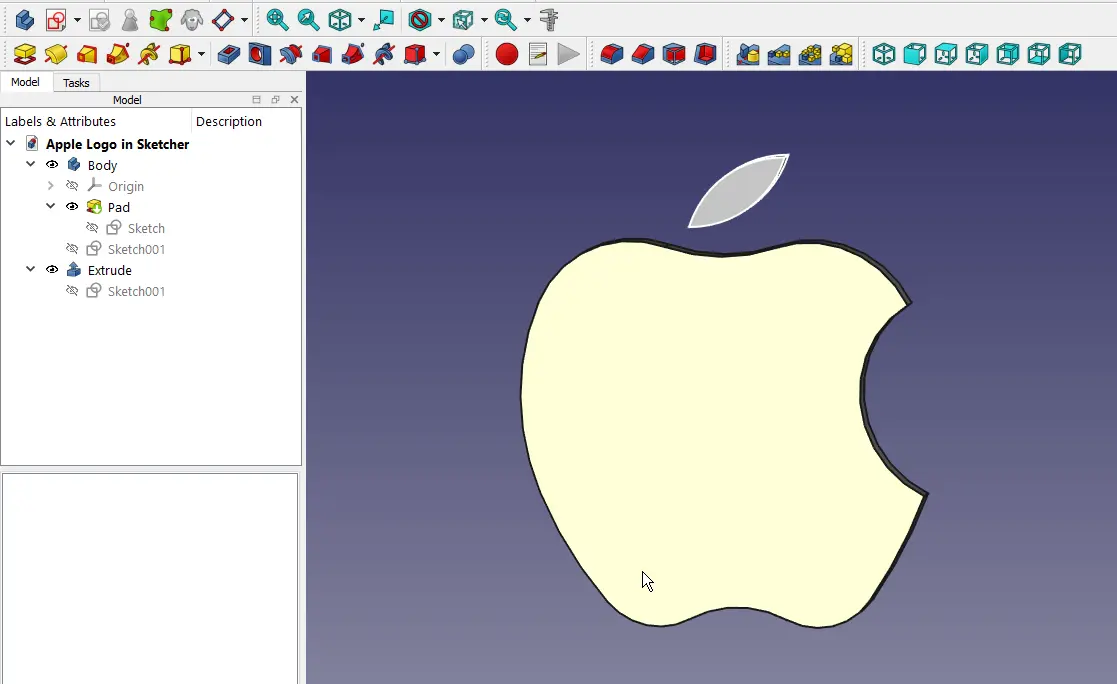Viewport: 1117px width, 684px height.
Task: Expand the Origin tree node
Action: 51,186
